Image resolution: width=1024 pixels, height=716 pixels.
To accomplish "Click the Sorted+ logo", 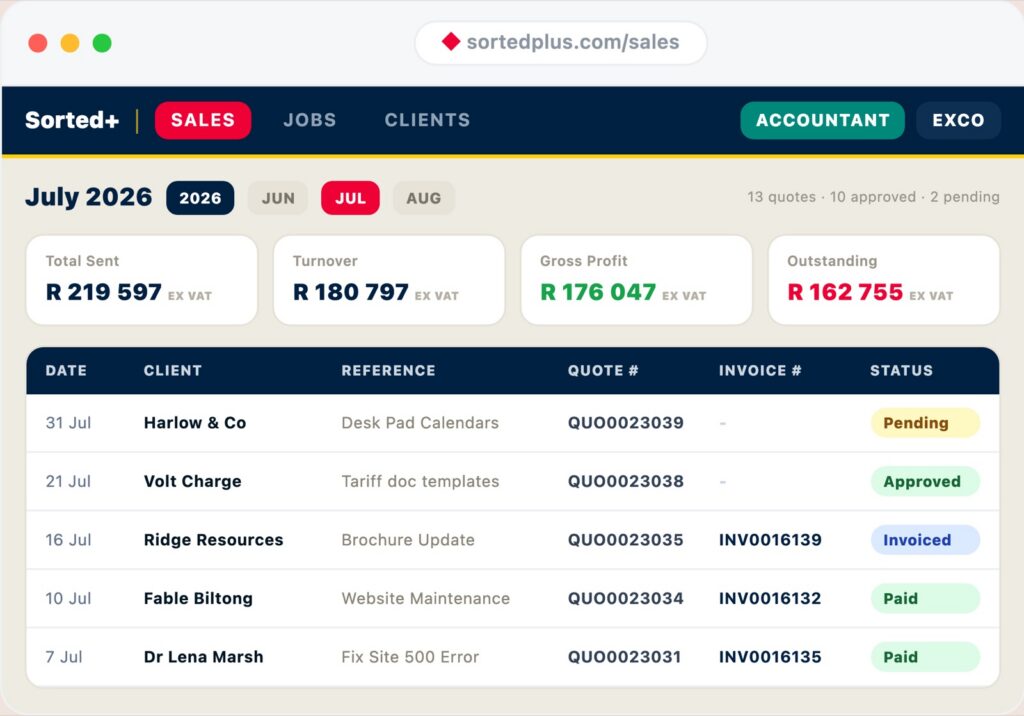I will click(x=72, y=120).
